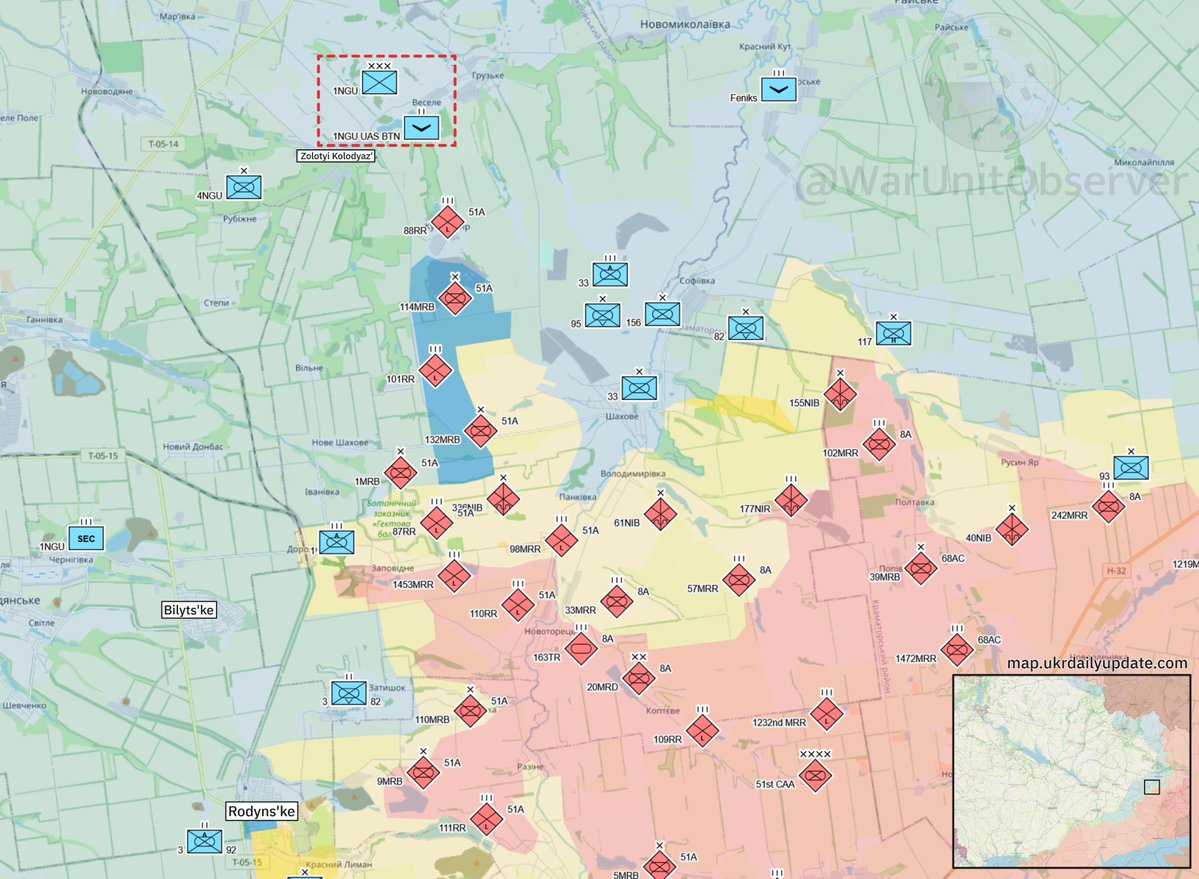Select the Bilyts'ke town label
This screenshot has width=1199, height=879.
pyautogui.click(x=189, y=608)
